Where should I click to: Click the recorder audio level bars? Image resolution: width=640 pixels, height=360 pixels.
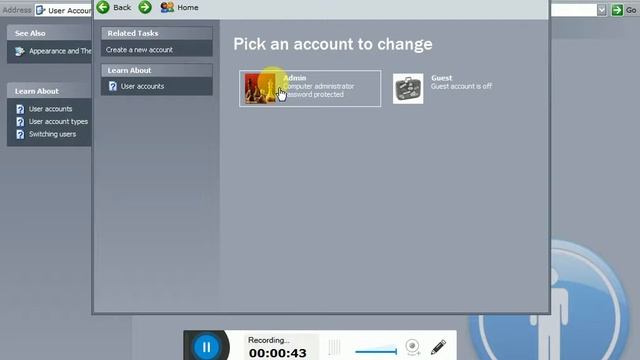click(x=334, y=347)
